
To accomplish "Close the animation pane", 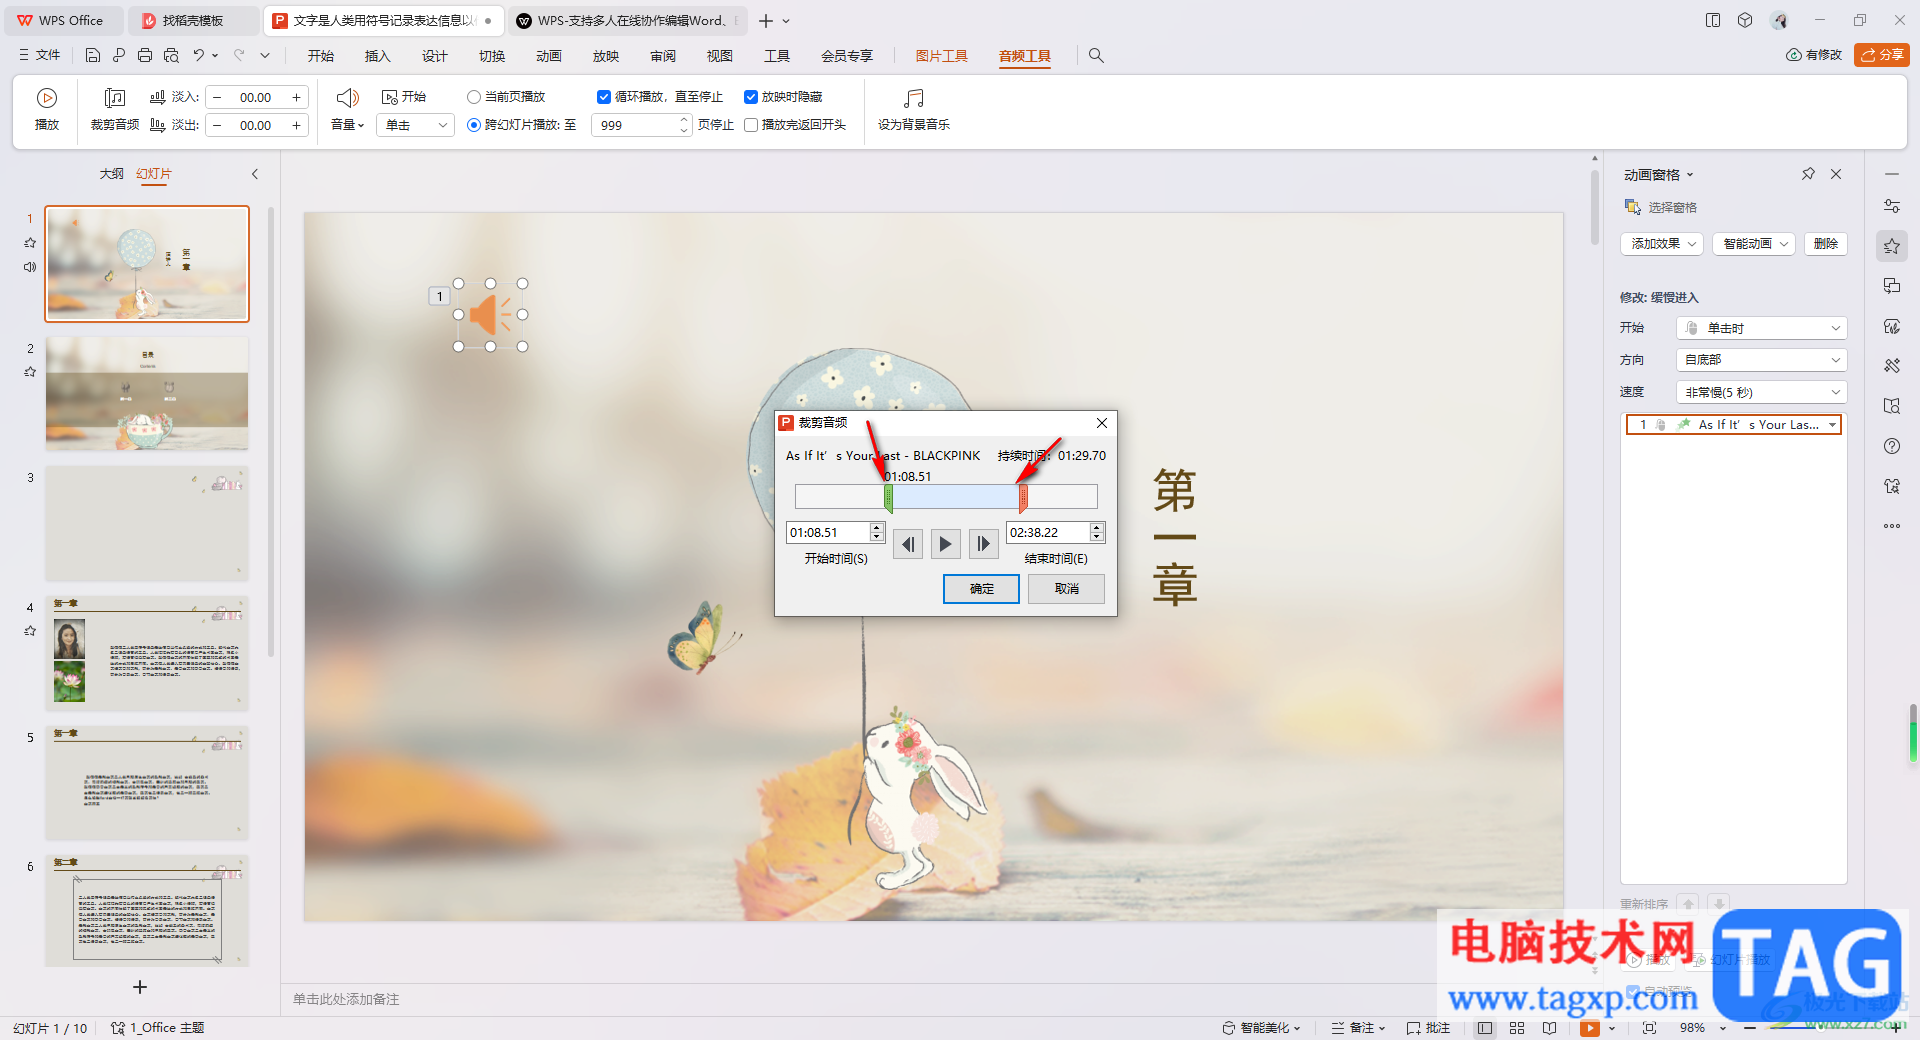I will [x=1836, y=174].
